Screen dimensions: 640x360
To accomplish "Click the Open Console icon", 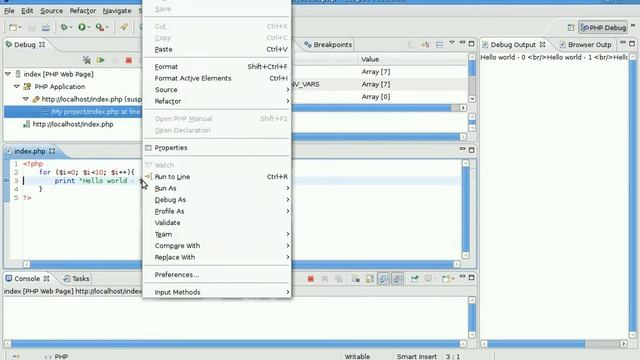I will click(x=445, y=279).
